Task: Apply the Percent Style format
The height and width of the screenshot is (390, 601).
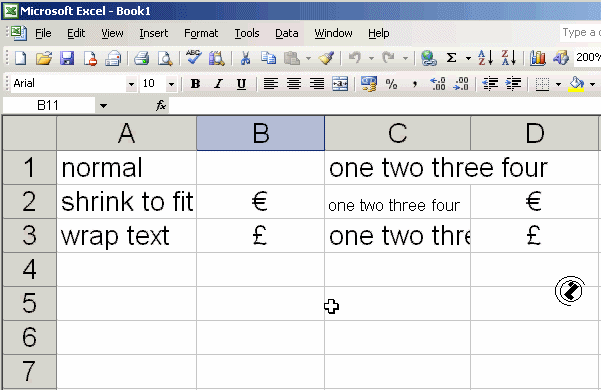Action: click(391, 84)
